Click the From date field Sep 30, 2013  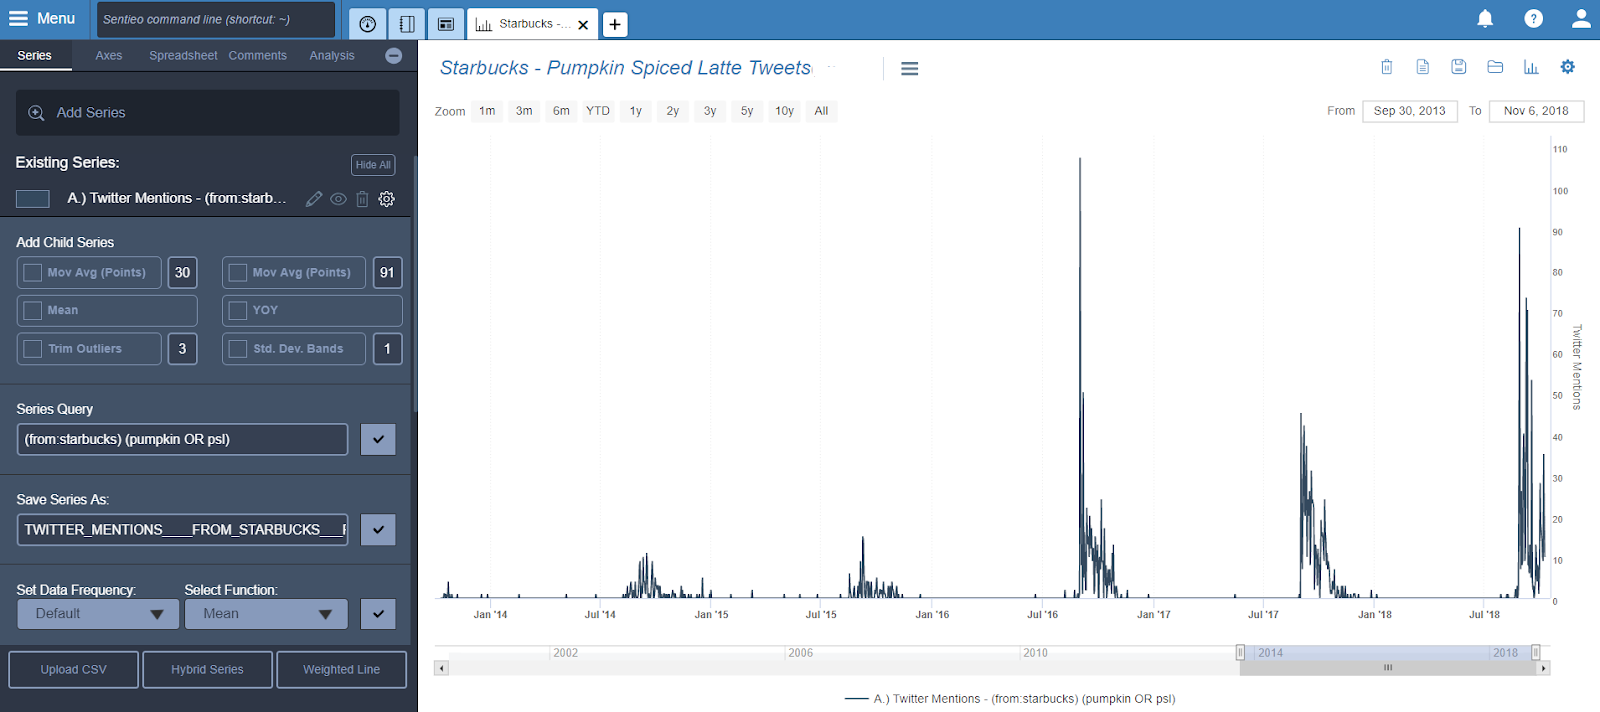pyautogui.click(x=1409, y=111)
